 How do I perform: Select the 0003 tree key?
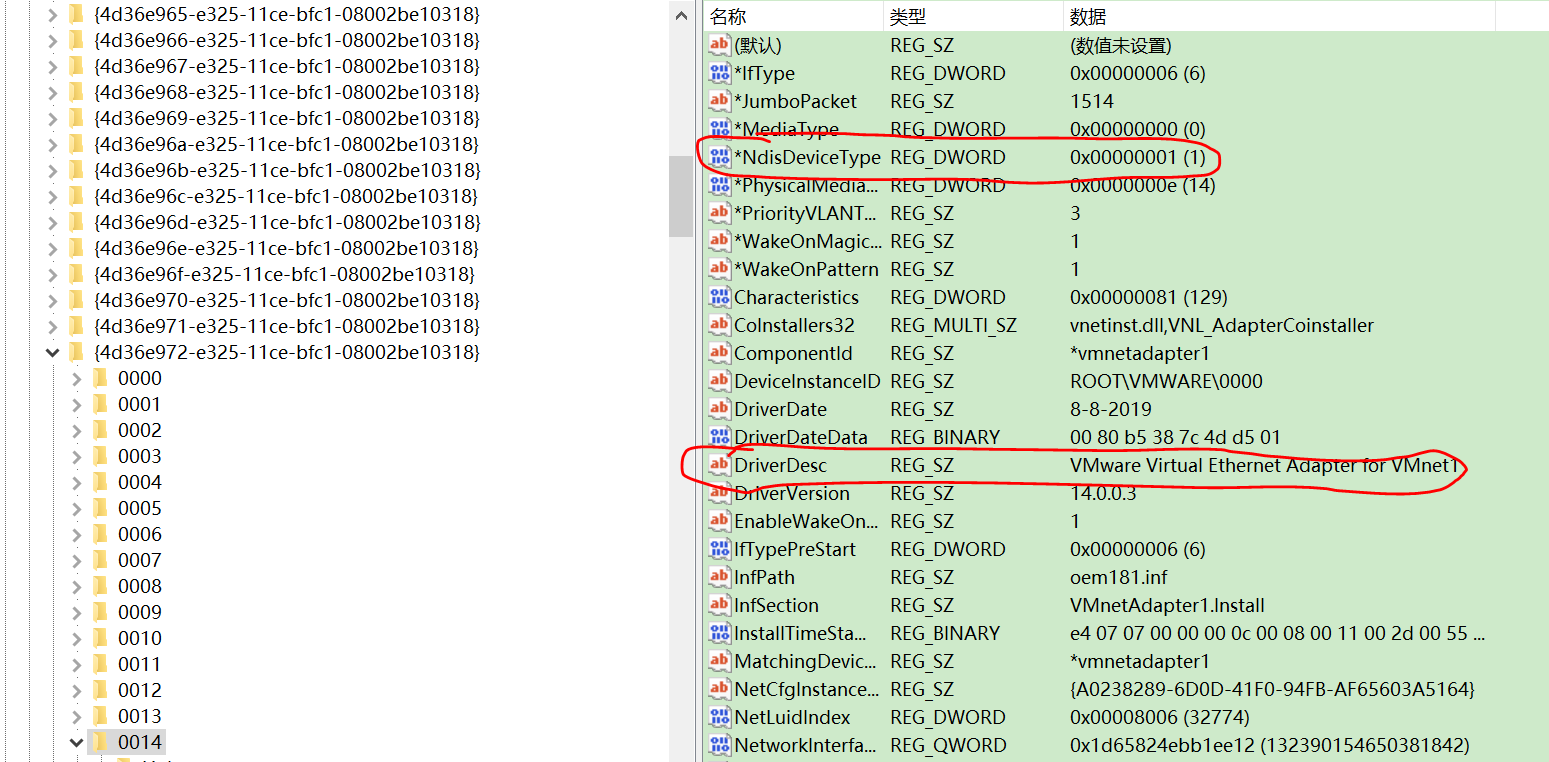[139, 456]
